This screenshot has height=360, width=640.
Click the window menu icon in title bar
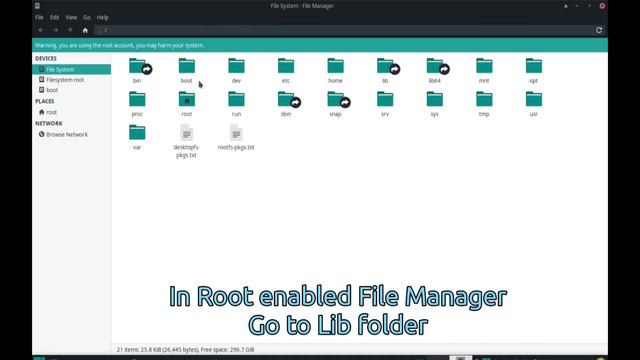coord(37,6)
